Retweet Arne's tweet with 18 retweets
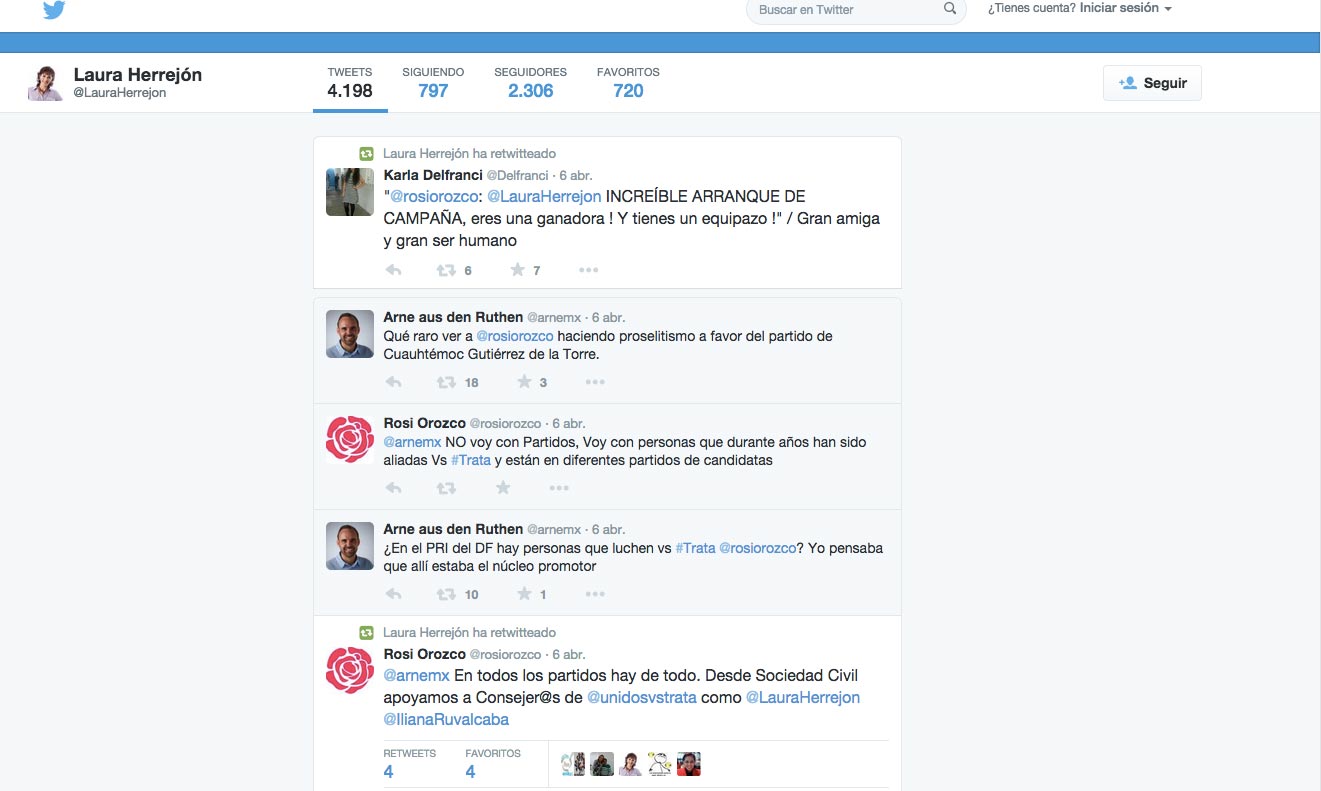The height and width of the screenshot is (791, 1321). (446, 382)
